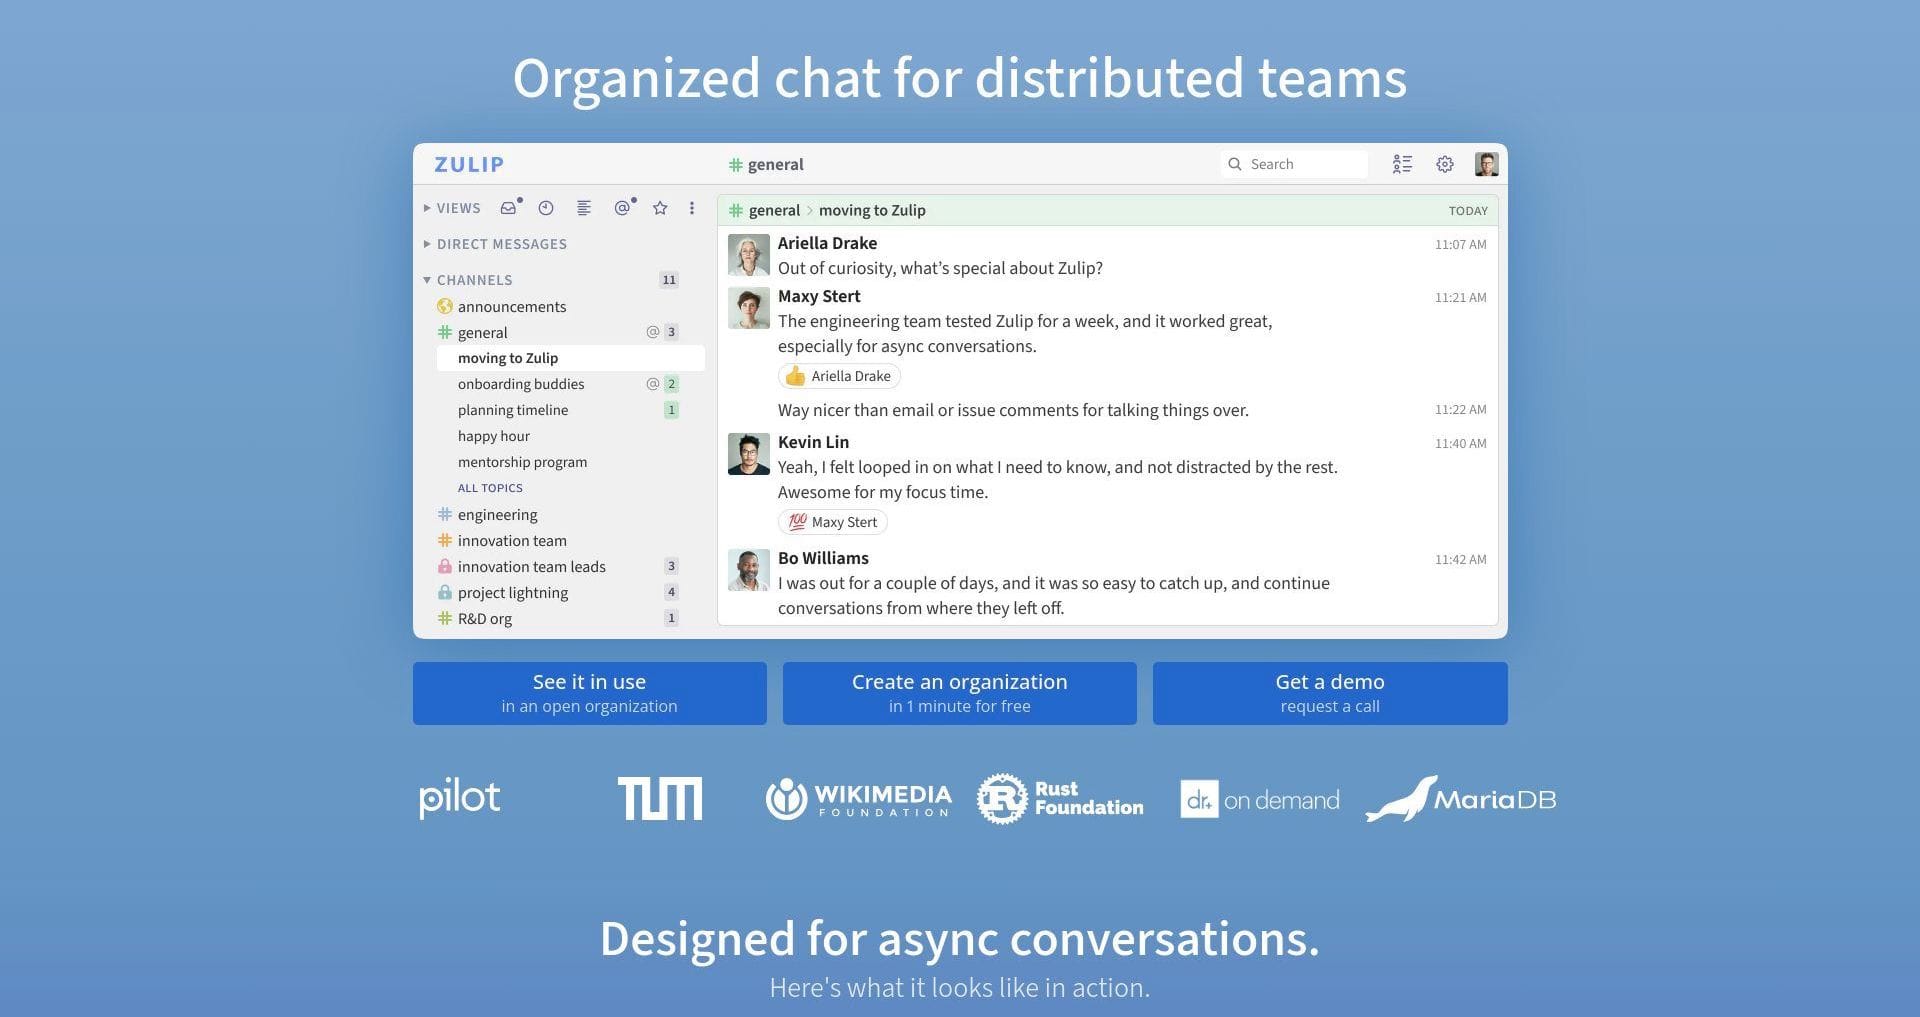The height and width of the screenshot is (1017, 1920).
Task: Open the settings gear icon
Action: coord(1445,164)
